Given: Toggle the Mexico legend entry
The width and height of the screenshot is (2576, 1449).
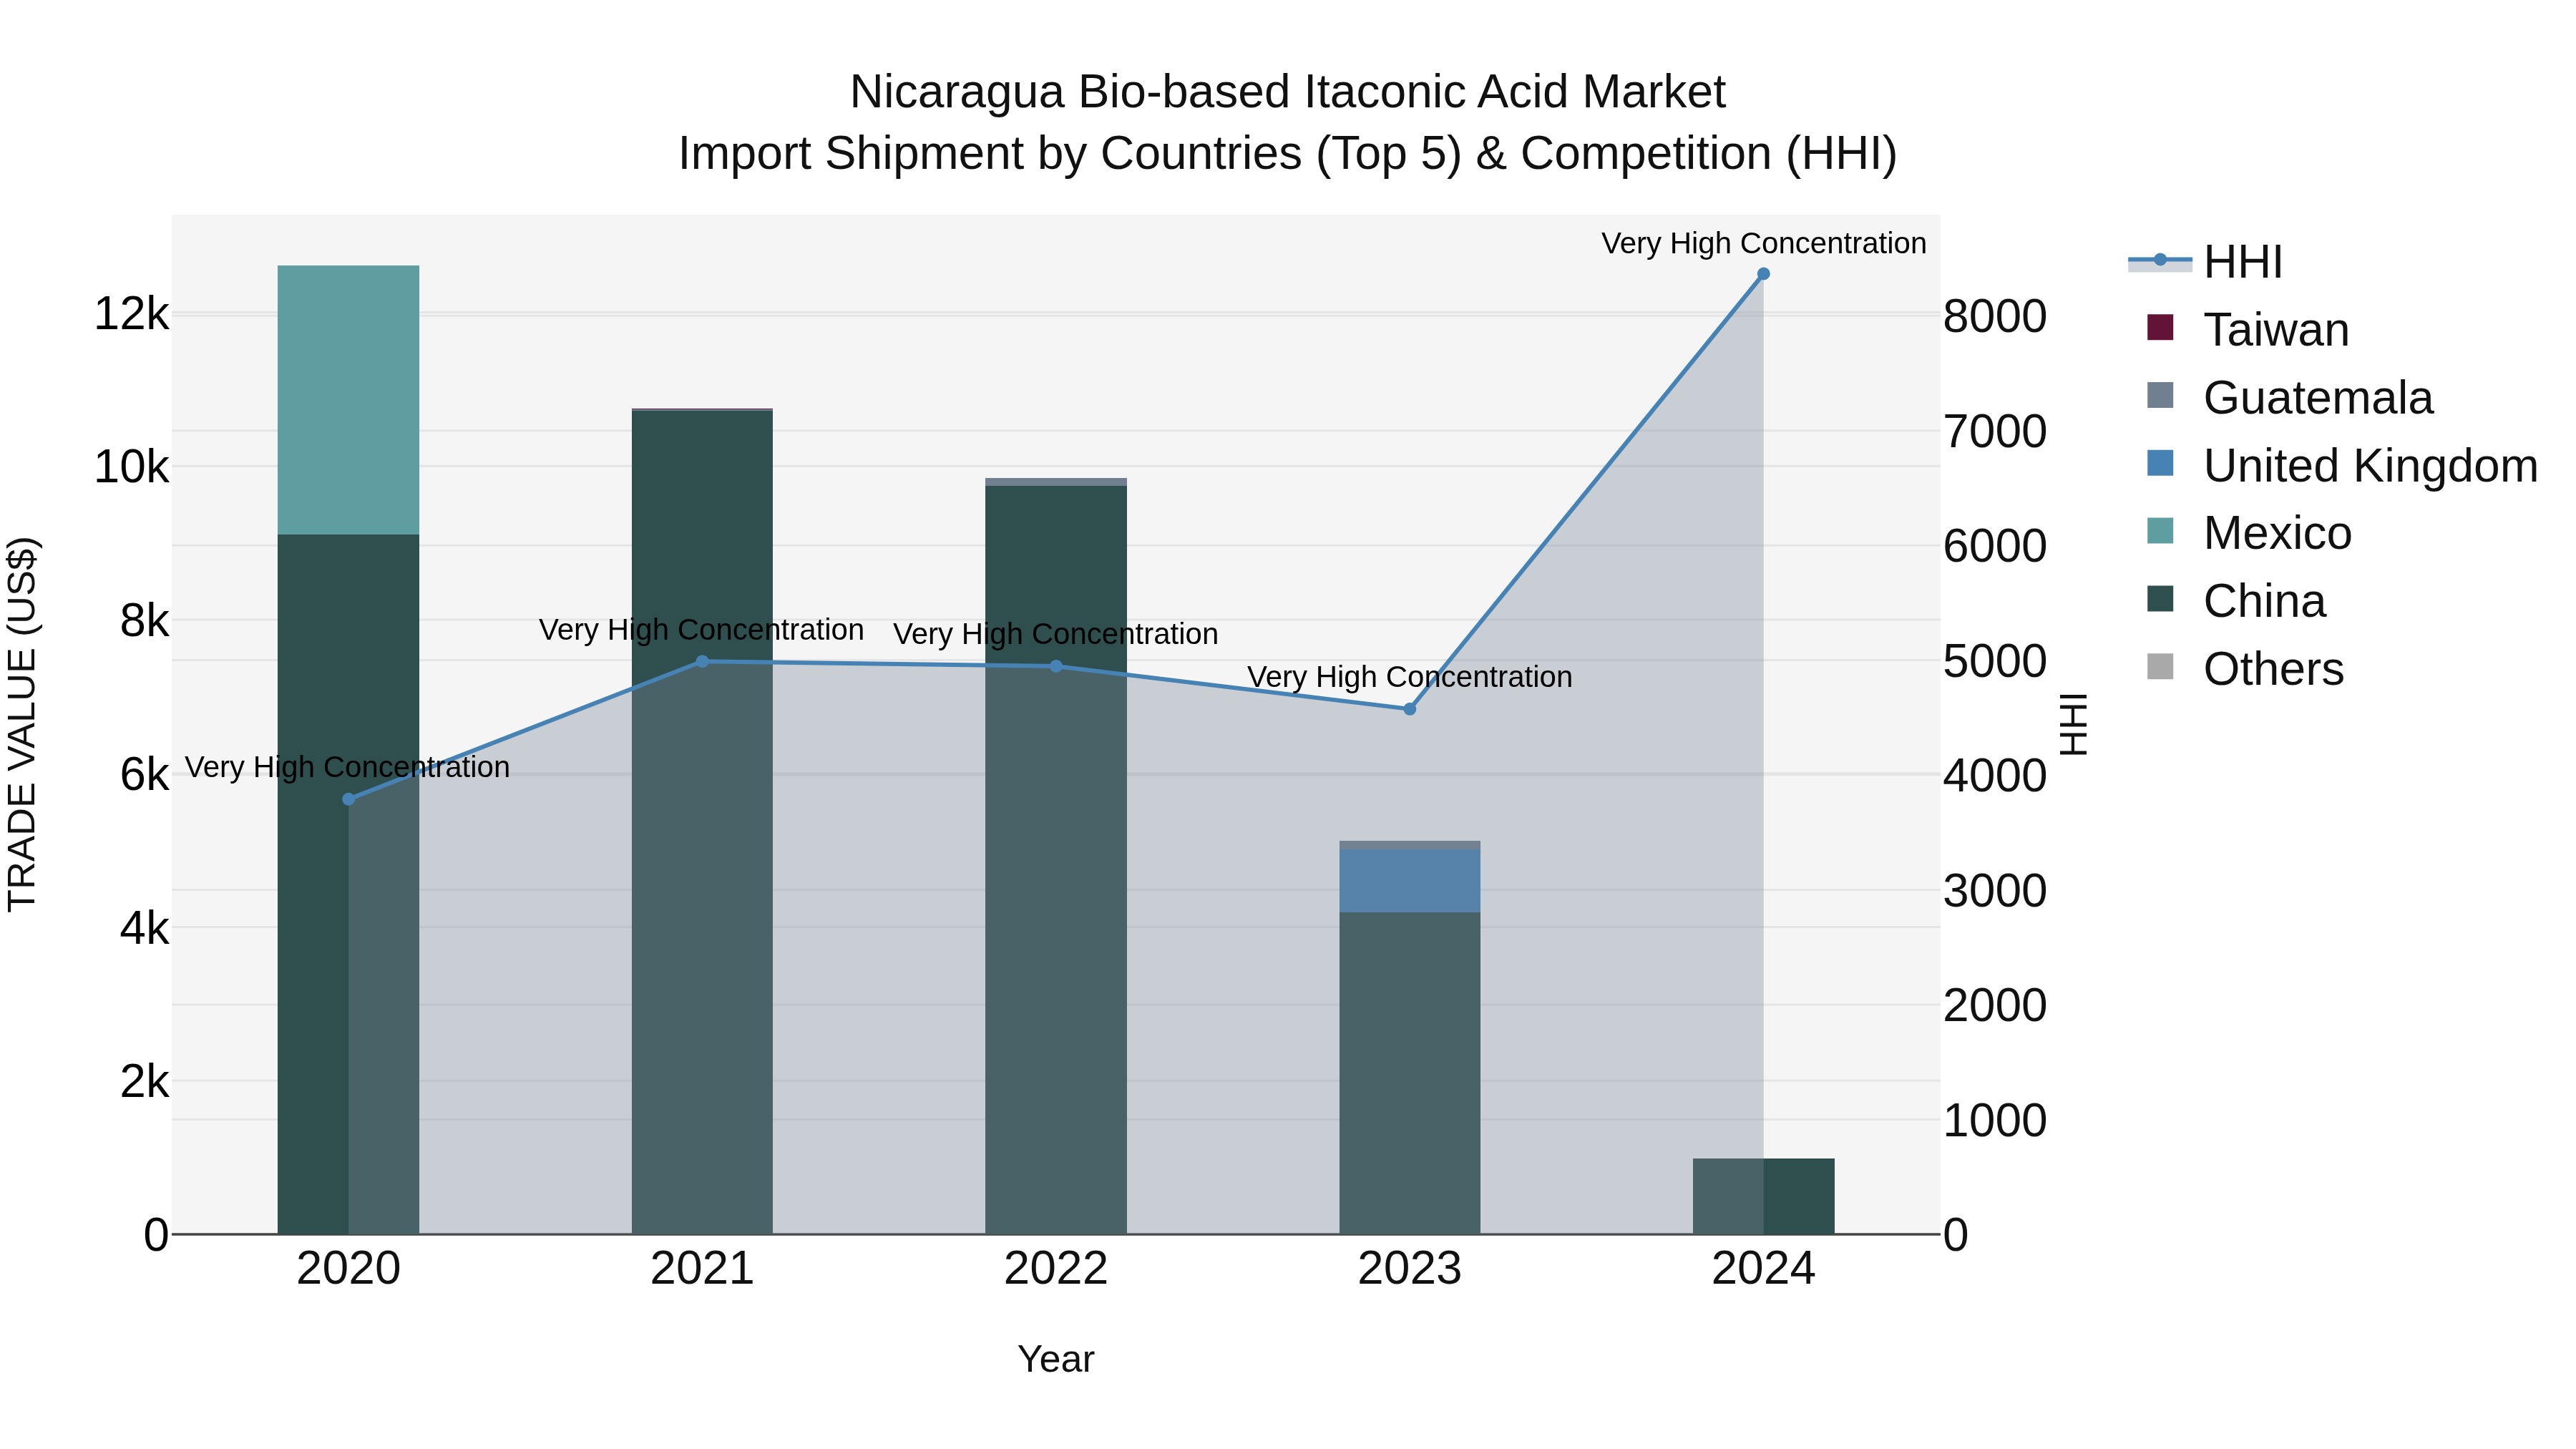Looking at the screenshot, I should (2249, 533).
